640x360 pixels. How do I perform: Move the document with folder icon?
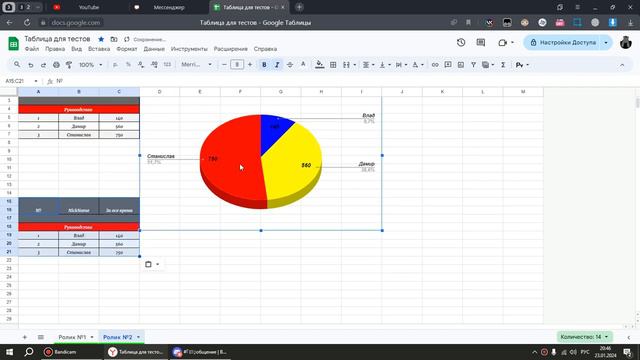tap(114, 39)
